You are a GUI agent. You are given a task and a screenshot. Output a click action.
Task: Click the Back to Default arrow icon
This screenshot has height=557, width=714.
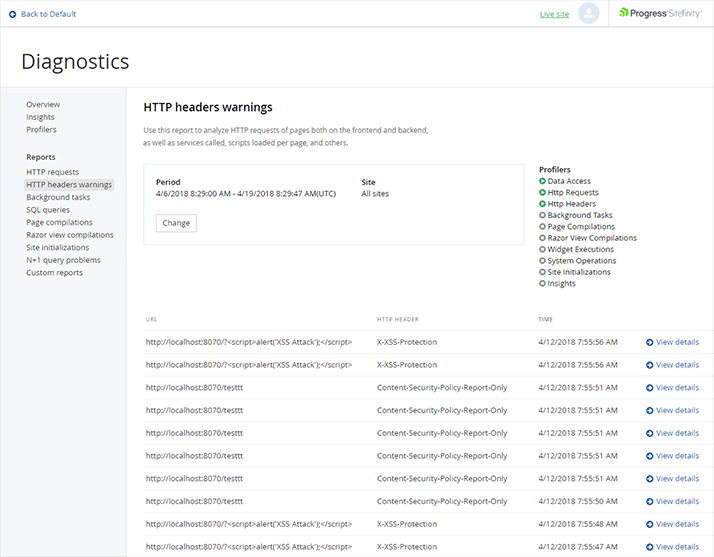pyautogui.click(x=13, y=14)
